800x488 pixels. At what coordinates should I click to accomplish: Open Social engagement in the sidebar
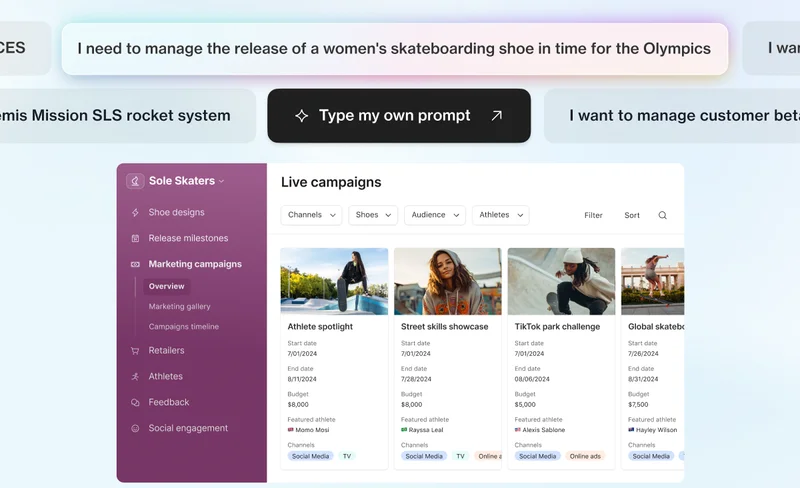[188, 428]
